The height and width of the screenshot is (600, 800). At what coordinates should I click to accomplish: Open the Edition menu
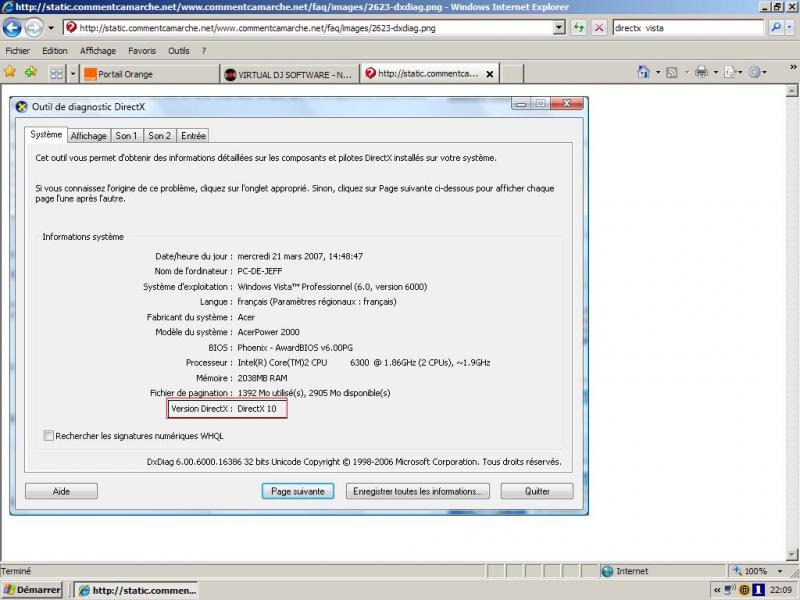click(55, 51)
